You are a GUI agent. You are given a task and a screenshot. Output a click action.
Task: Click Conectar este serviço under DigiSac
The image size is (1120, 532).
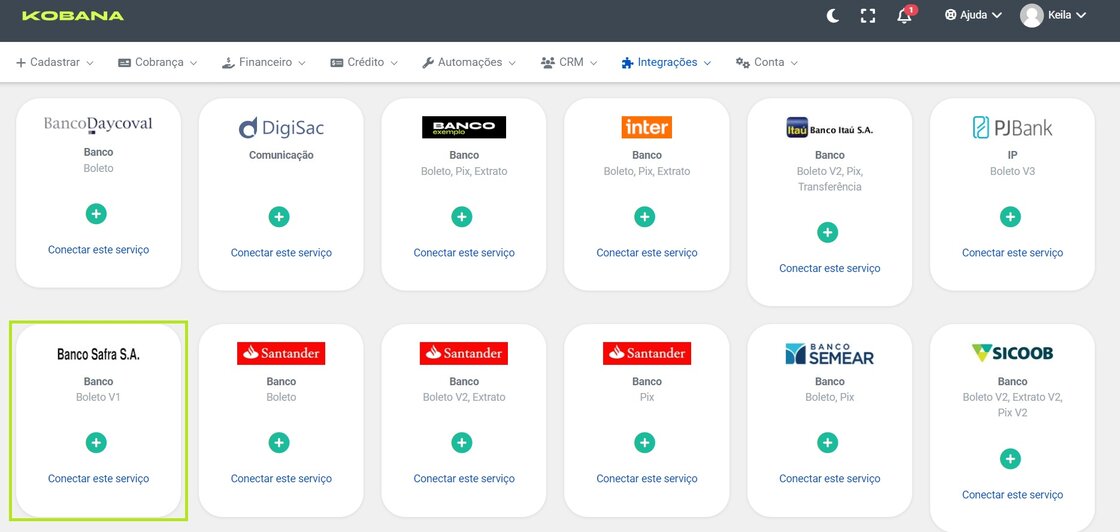tap(281, 253)
